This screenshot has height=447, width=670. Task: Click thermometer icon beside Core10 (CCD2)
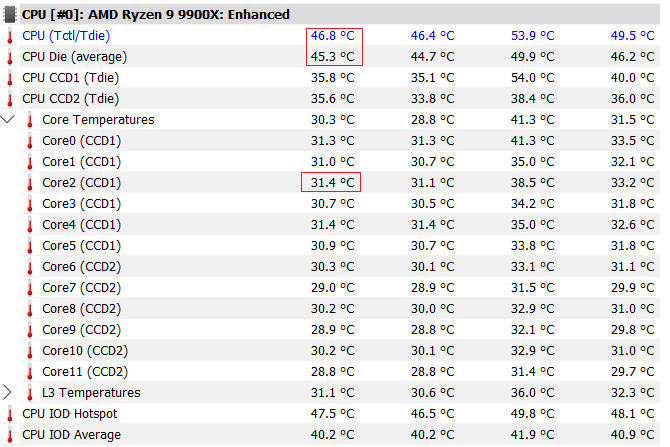(30, 350)
